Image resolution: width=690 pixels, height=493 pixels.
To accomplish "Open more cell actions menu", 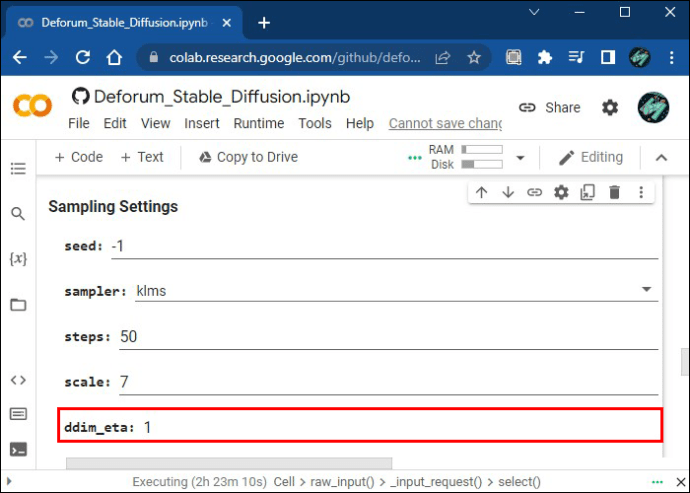I will pyautogui.click(x=641, y=192).
